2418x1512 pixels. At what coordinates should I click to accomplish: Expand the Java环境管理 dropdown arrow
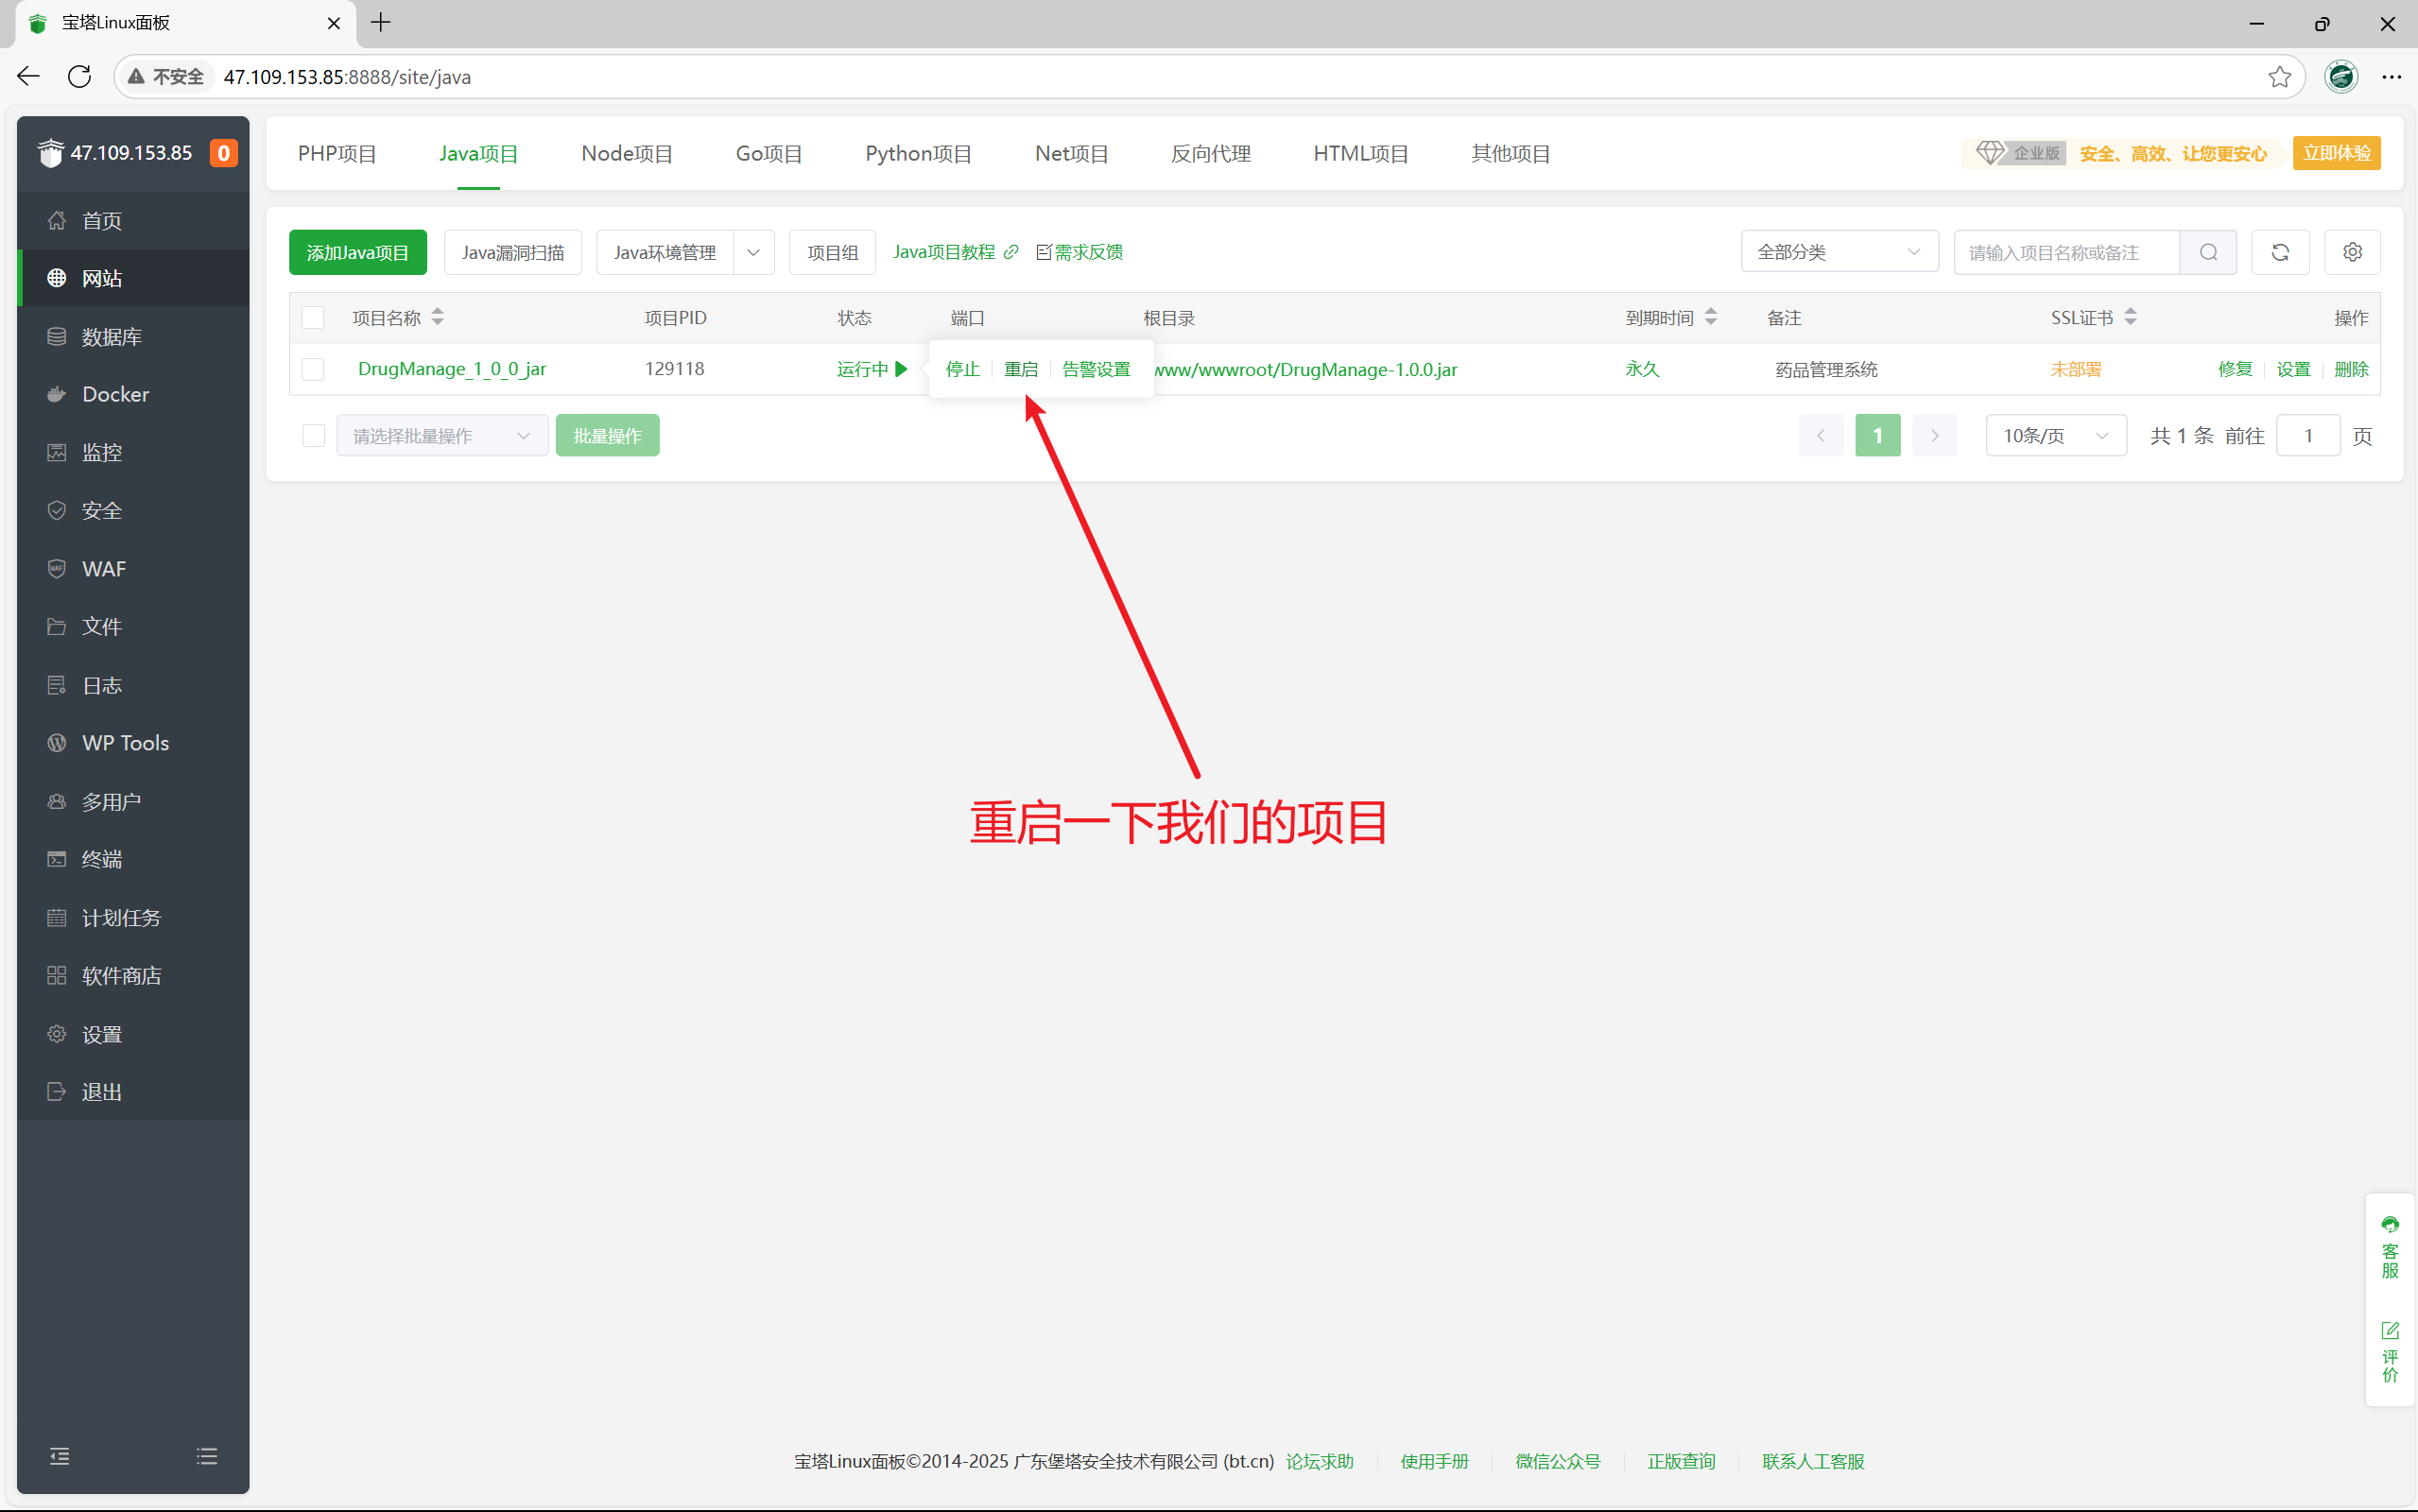(x=753, y=252)
